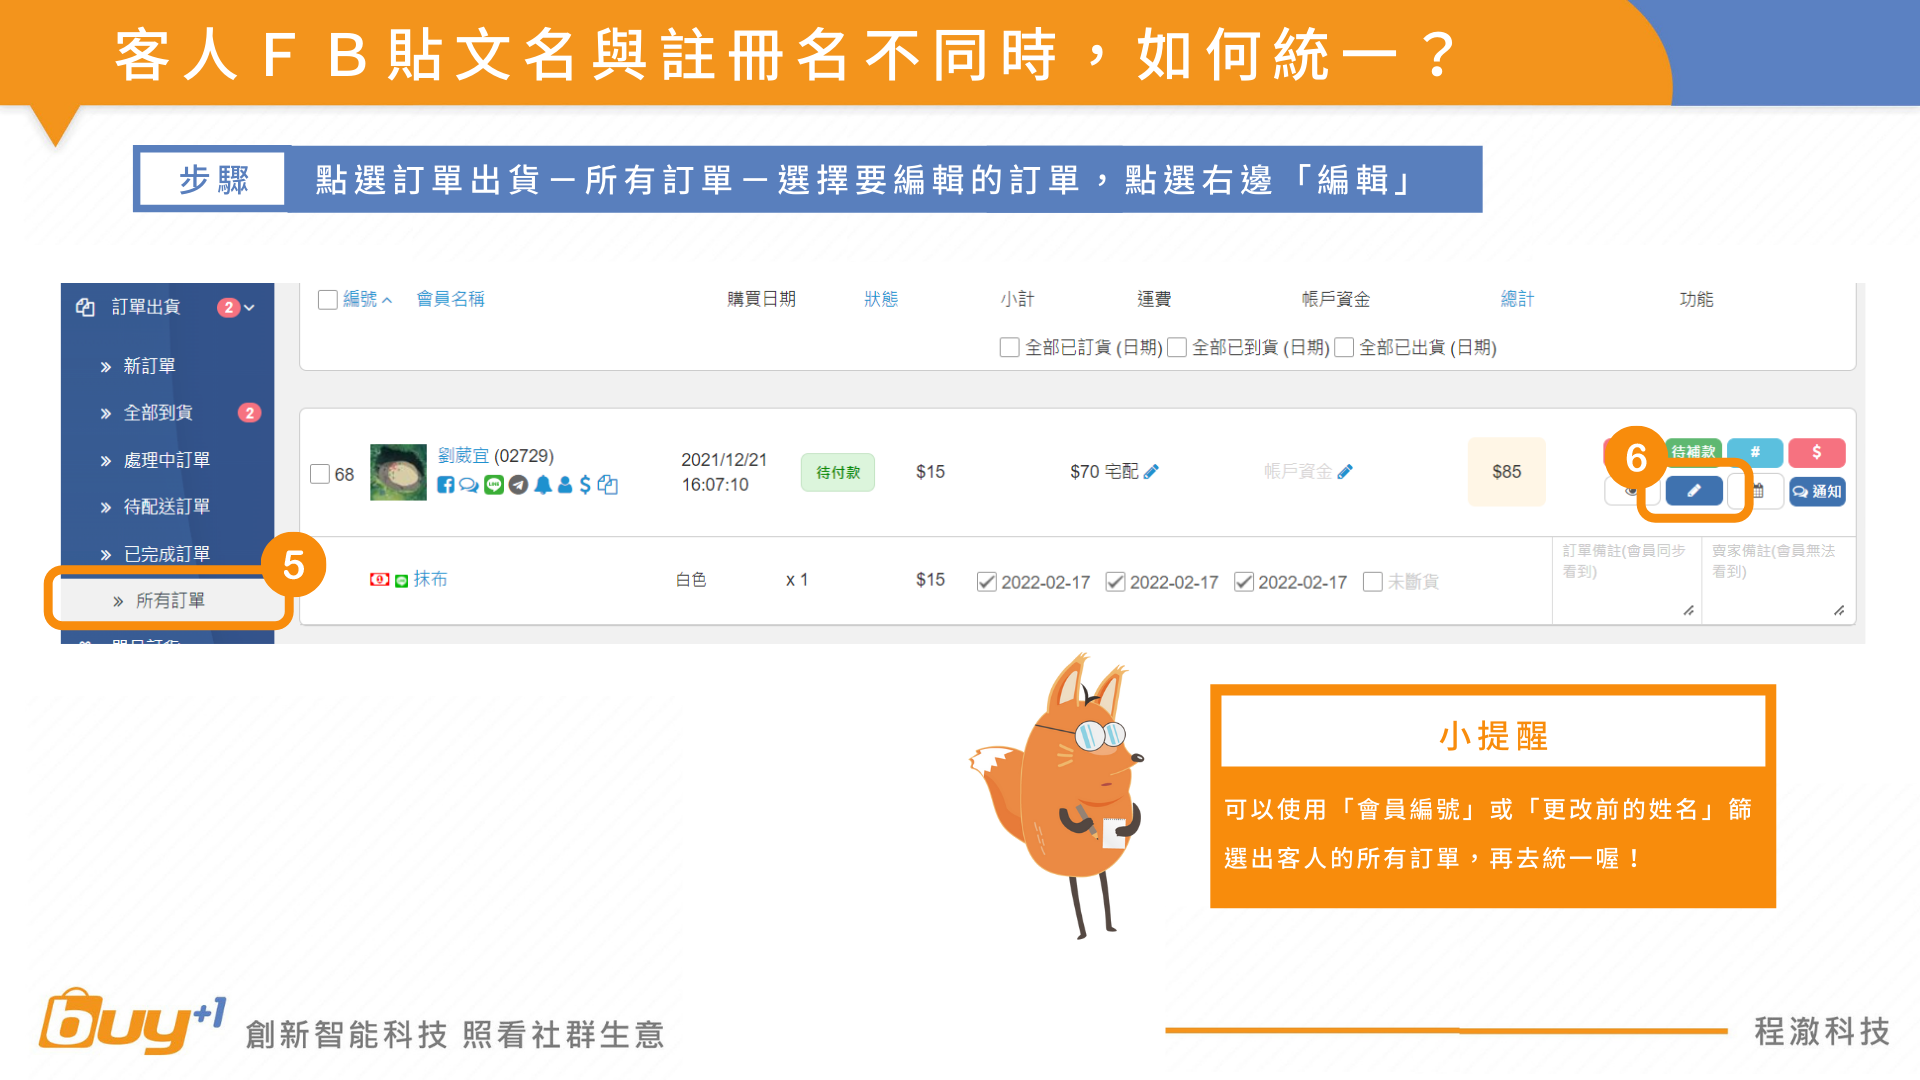The image size is (1920, 1080).
Task: Open 全部到貨 in the sidebar
Action: click(158, 413)
